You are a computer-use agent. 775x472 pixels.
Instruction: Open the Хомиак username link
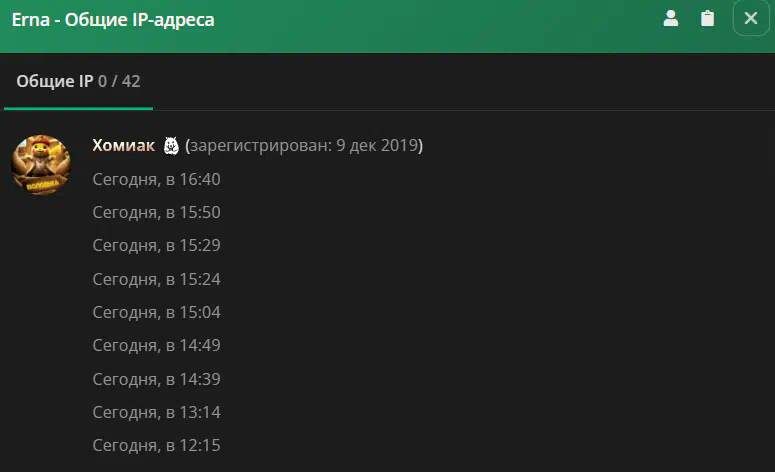click(124, 145)
